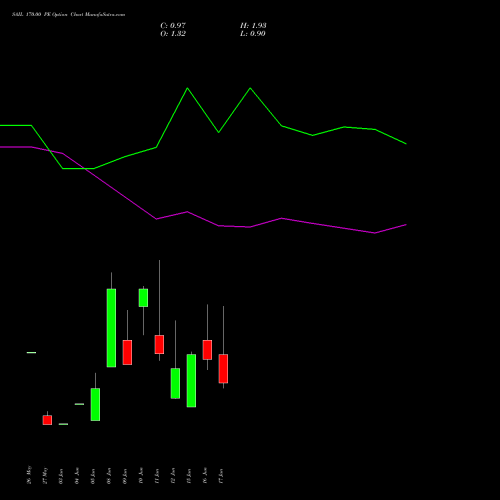Select the 06 Jun date label
Image resolution: width=500 pixels, height=500 pixels.
pos(109,476)
